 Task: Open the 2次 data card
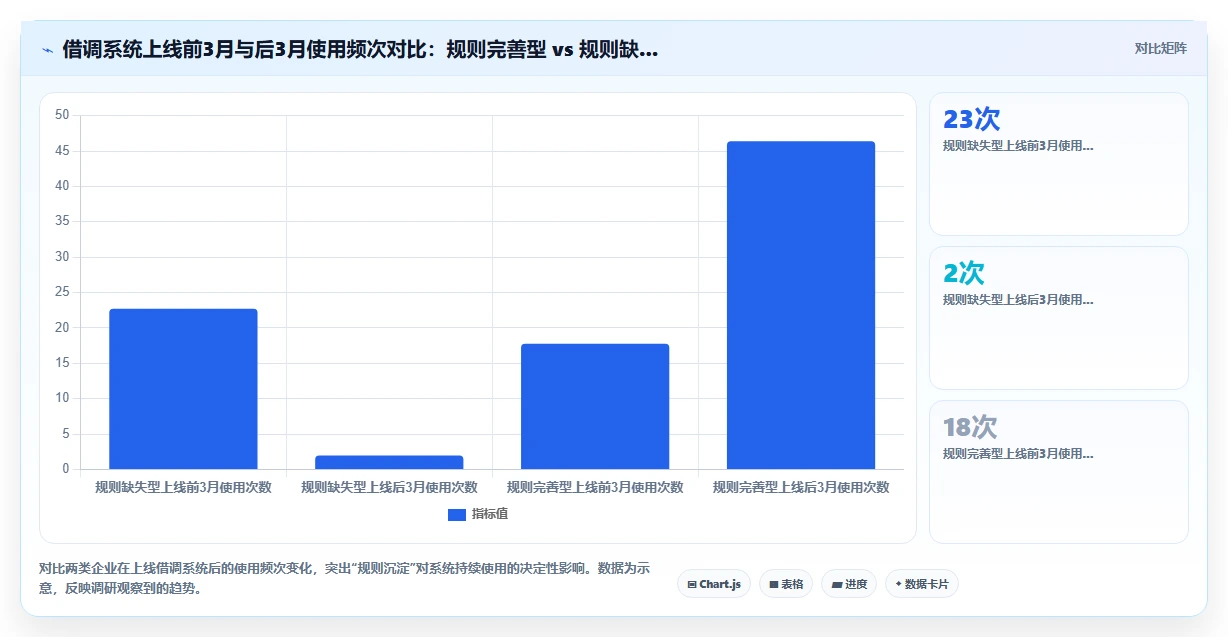coord(1059,318)
